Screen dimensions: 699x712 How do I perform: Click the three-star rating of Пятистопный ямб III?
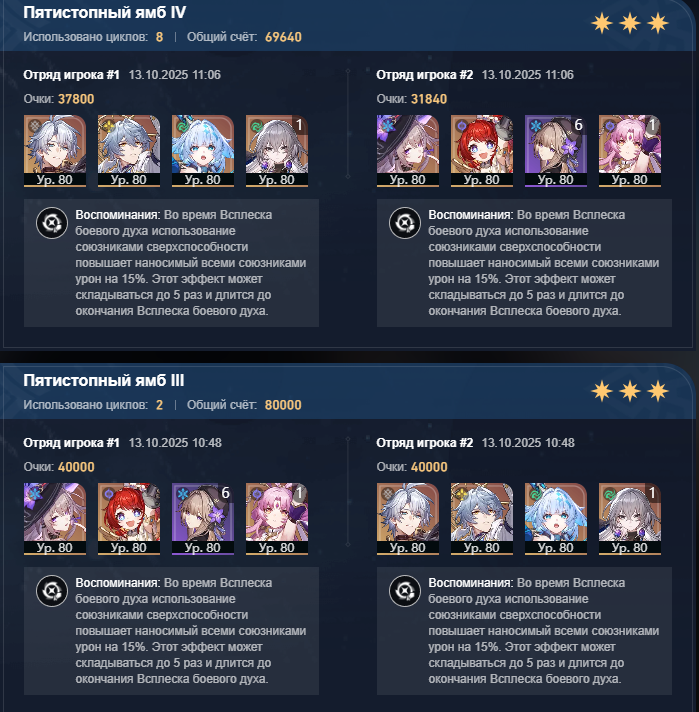[630, 391]
